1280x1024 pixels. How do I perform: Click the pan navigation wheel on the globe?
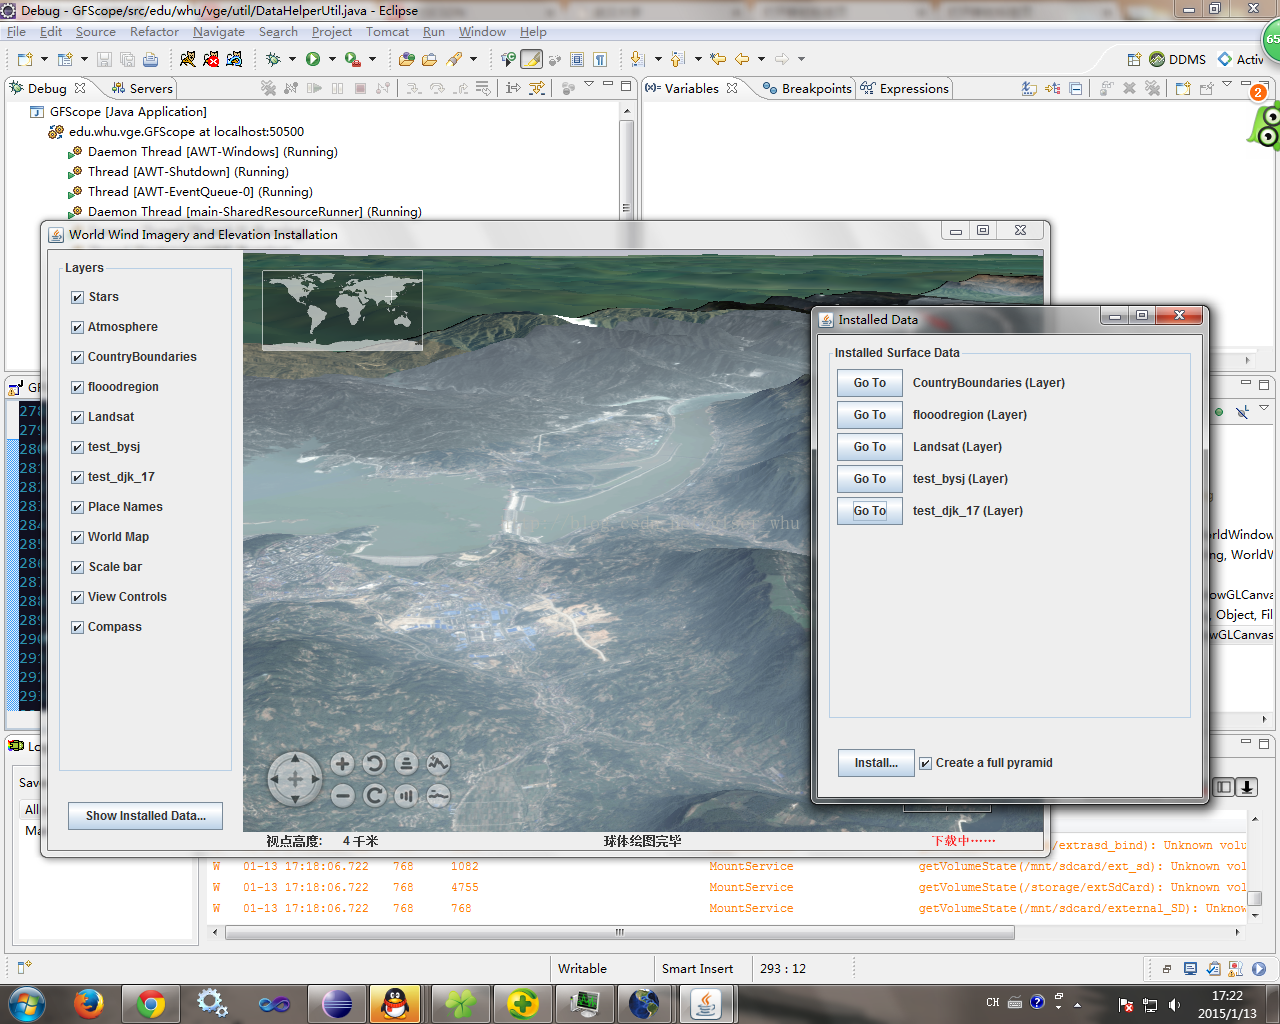[x=295, y=779]
